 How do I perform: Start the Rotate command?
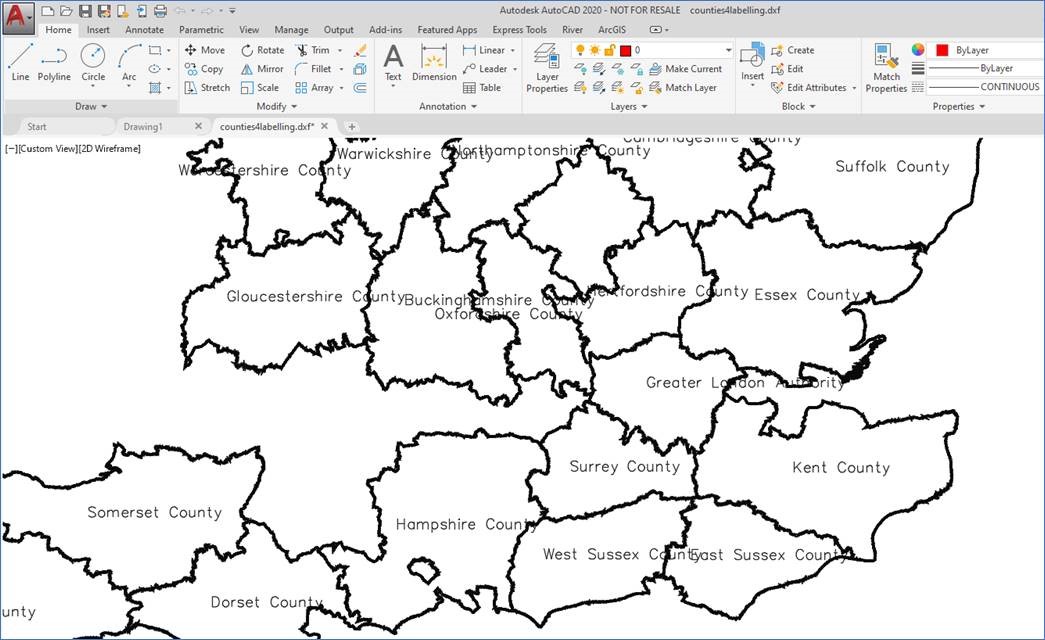click(263, 50)
